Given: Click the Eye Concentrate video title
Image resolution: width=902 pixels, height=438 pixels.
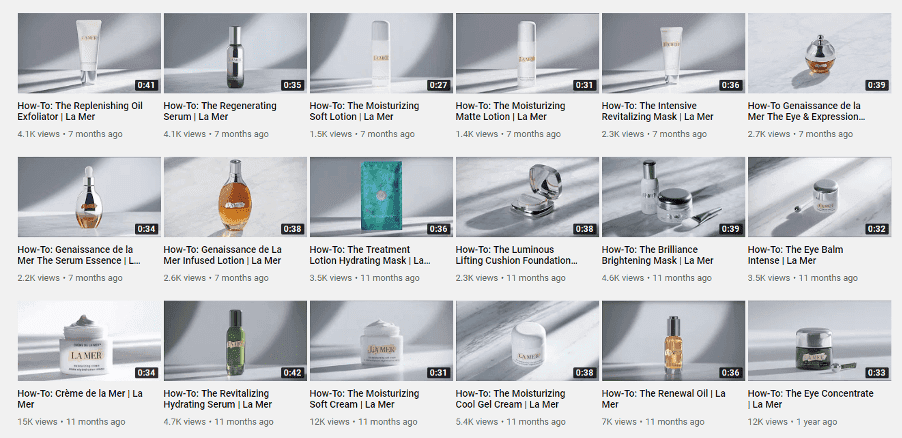Looking at the screenshot, I should coord(811,399).
